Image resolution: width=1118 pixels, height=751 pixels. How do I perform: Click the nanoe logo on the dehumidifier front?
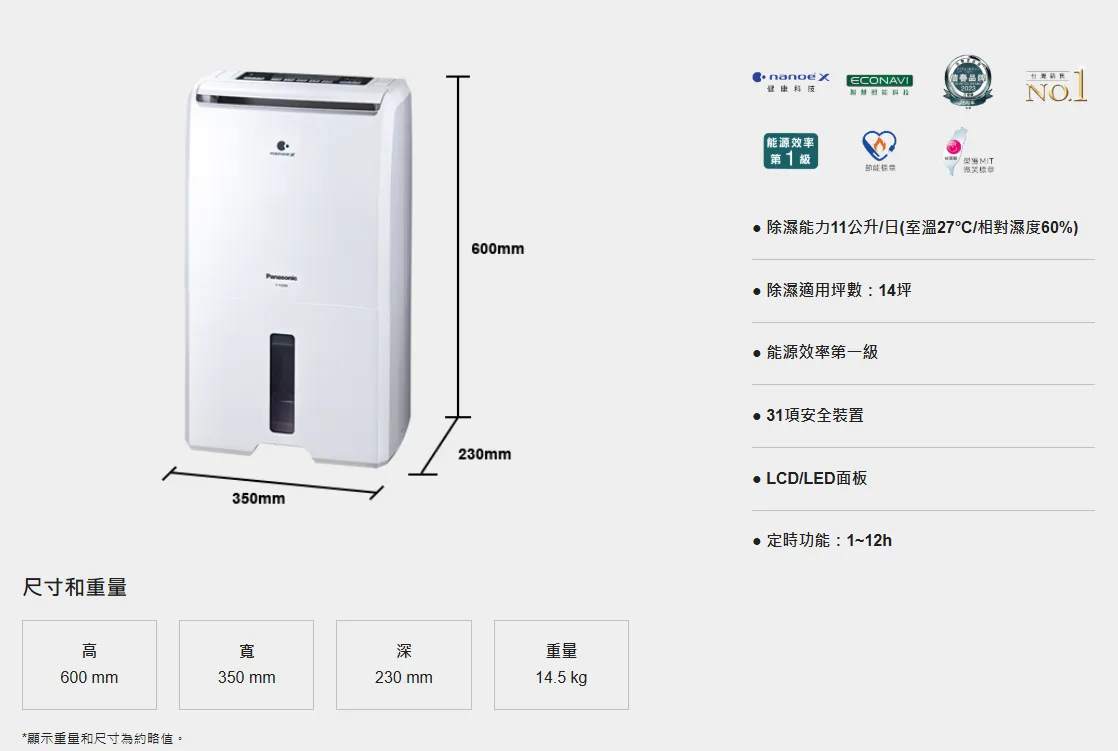[x=282, y=148]
